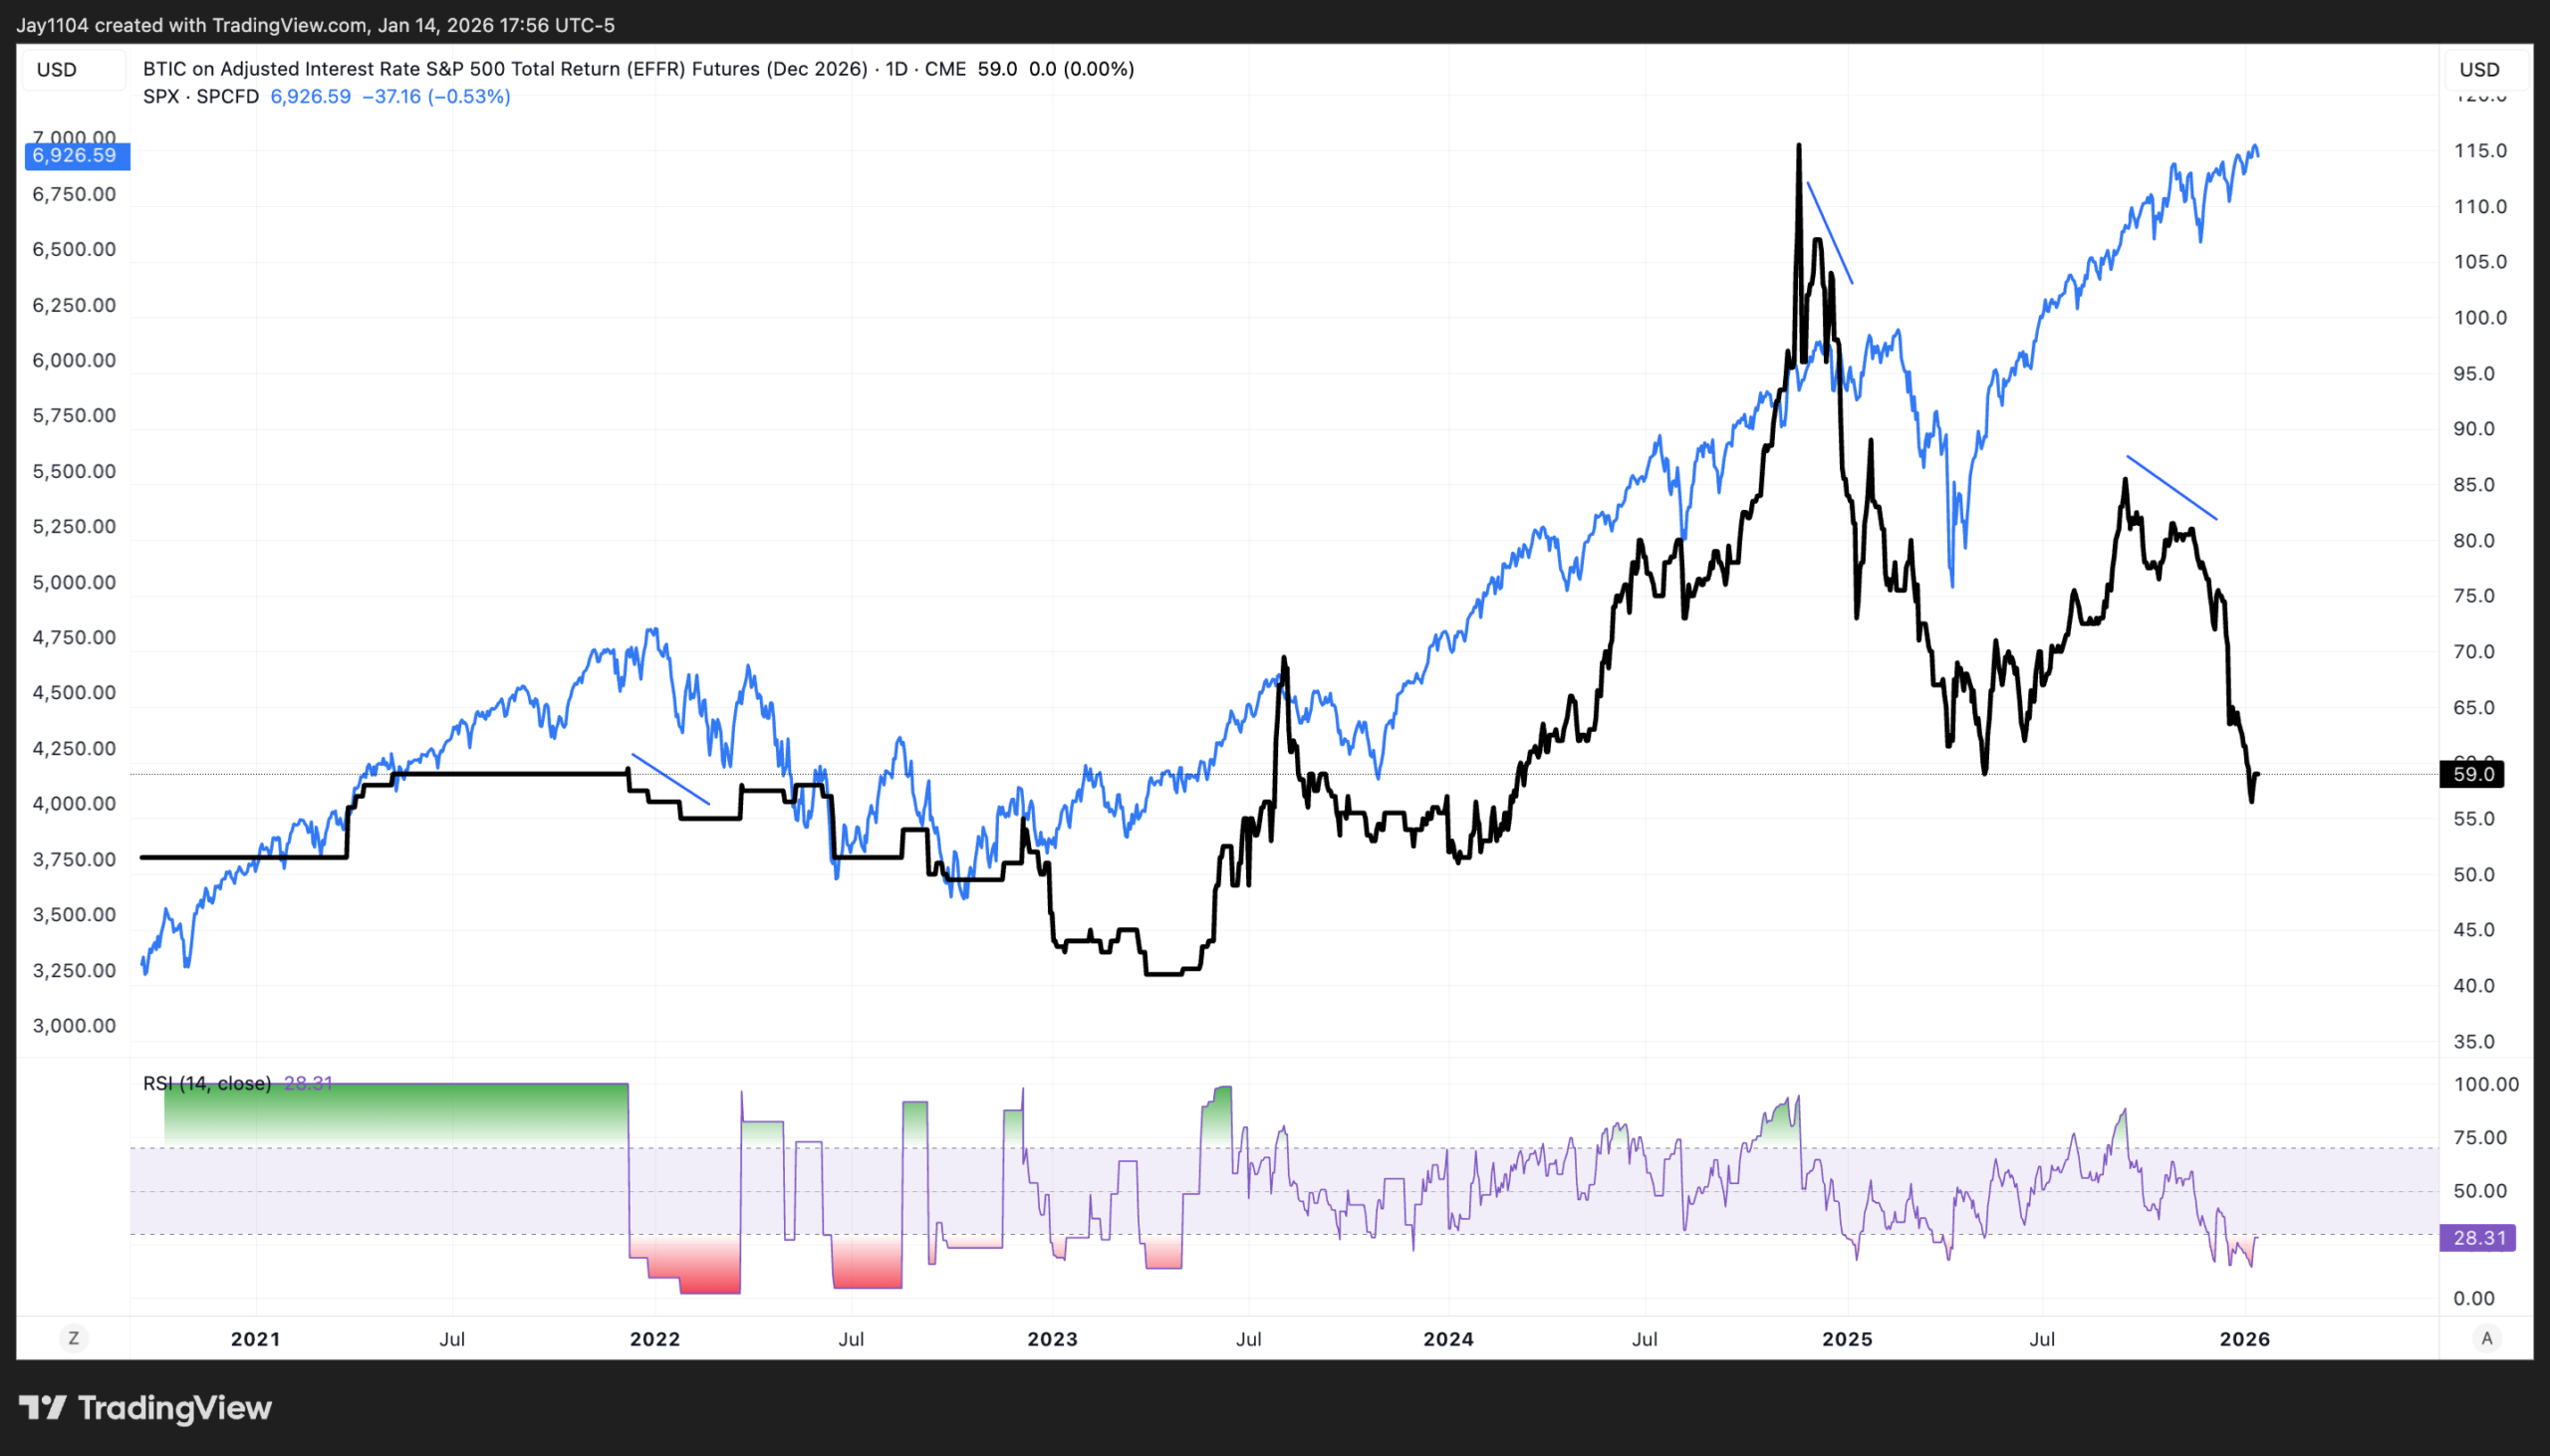Click the timezone Z button

coord(73,1338)
